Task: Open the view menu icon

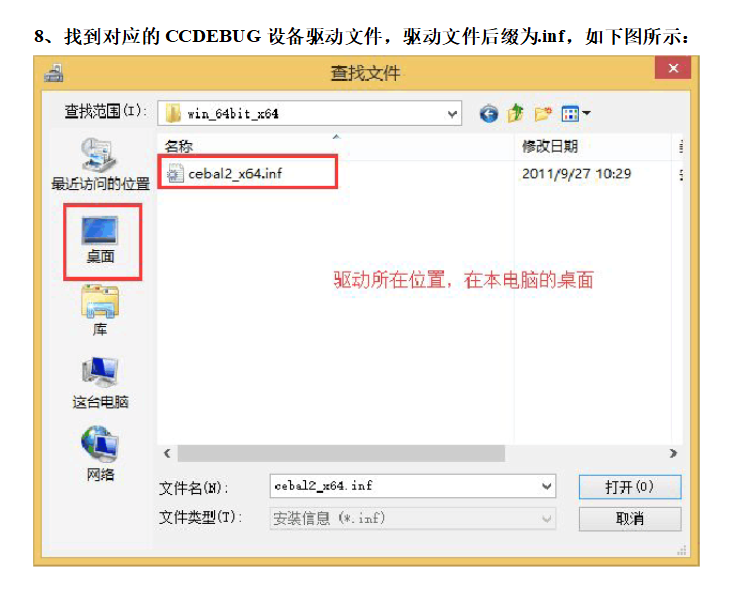Action: point(575,114)
